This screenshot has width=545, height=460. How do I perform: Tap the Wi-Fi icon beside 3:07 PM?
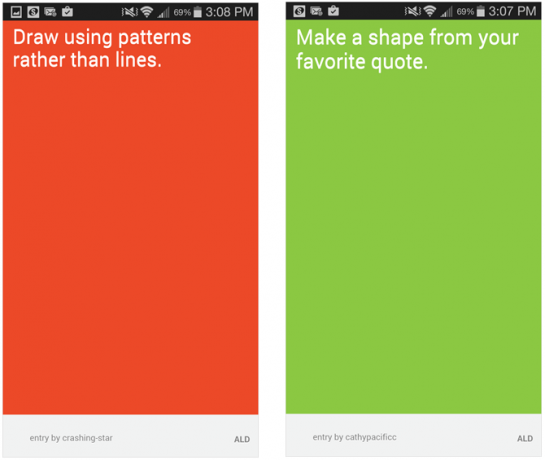tap(430, 11)
